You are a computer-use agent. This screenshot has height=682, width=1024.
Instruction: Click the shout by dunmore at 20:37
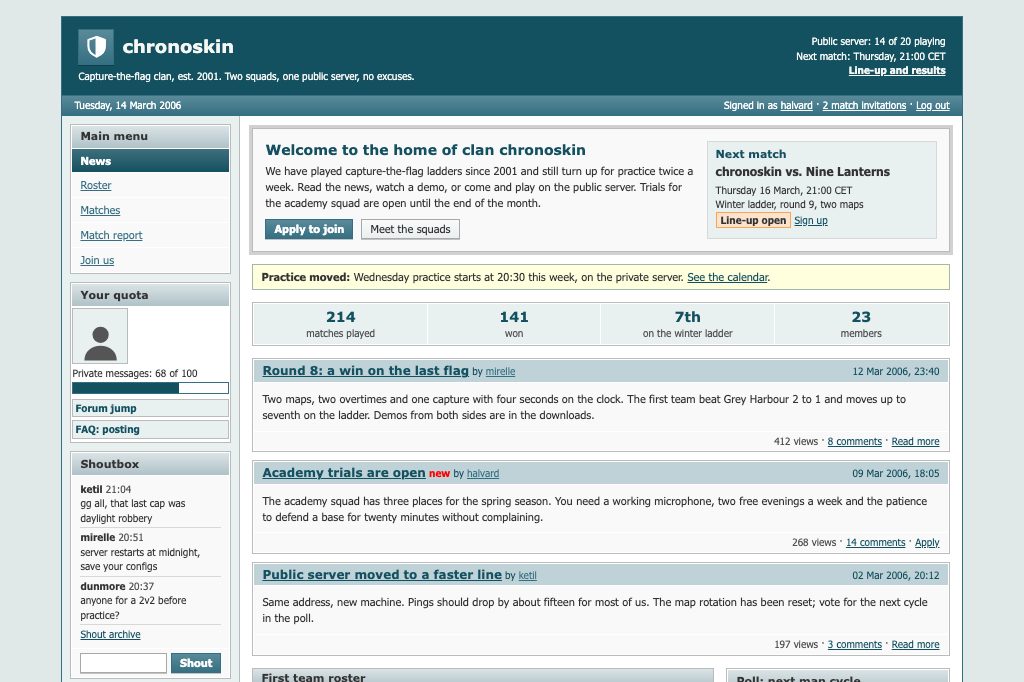[x=150, y=600]
